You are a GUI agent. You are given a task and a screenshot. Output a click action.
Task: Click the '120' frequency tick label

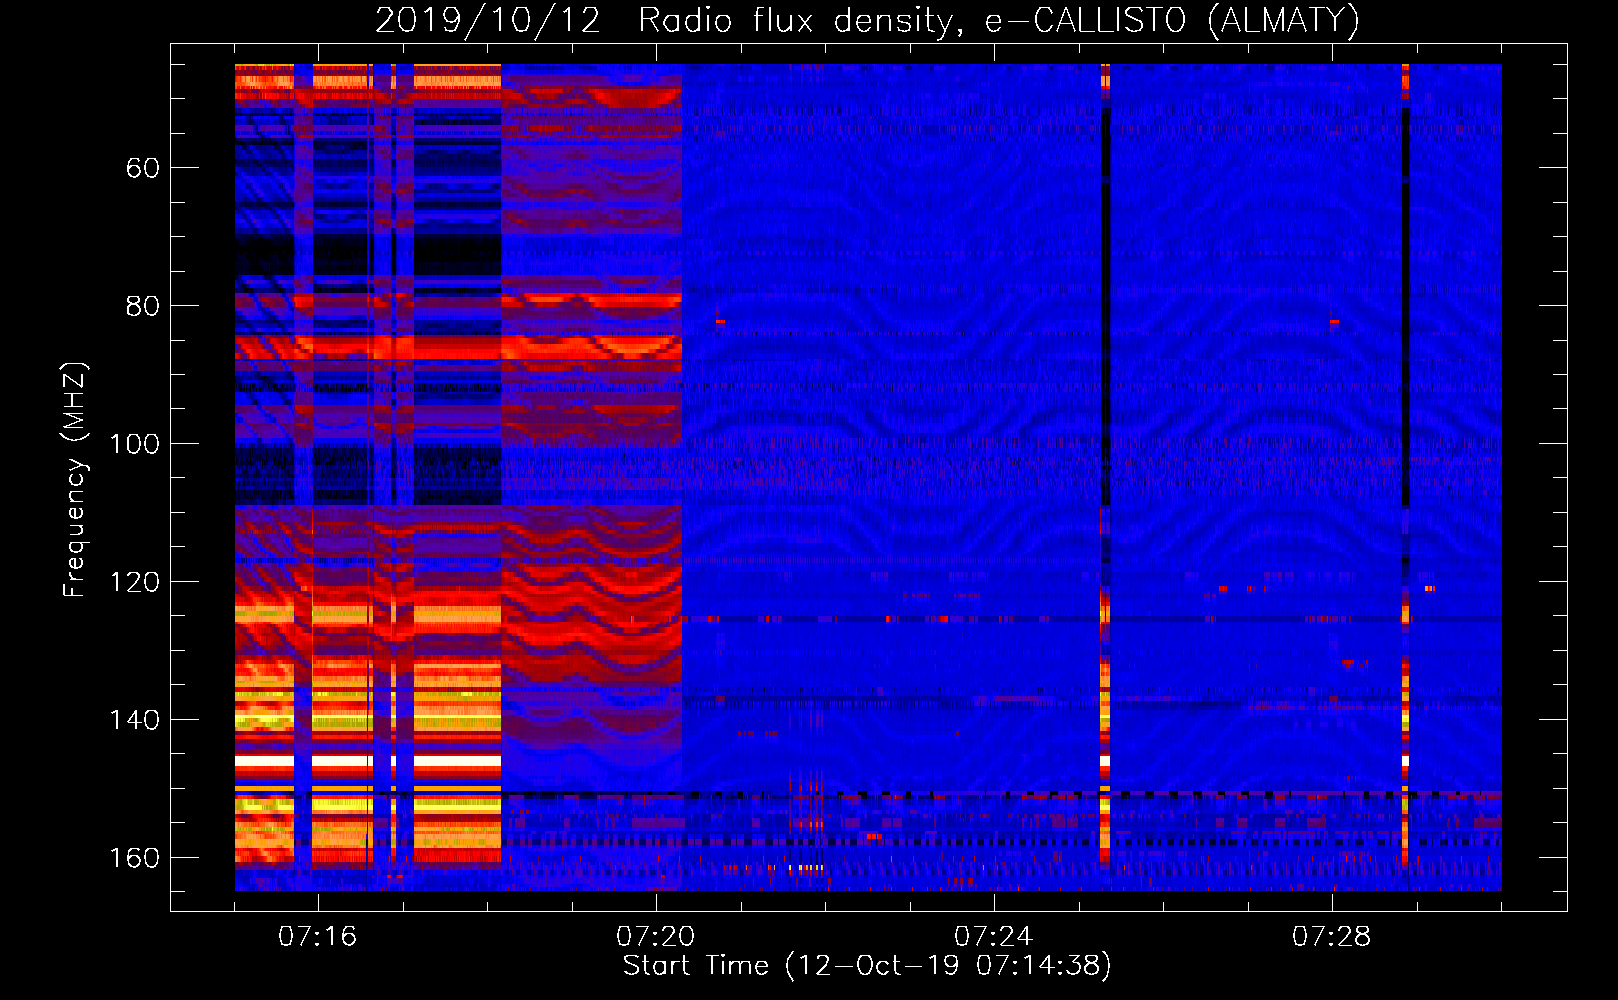[x=134, y=582]
